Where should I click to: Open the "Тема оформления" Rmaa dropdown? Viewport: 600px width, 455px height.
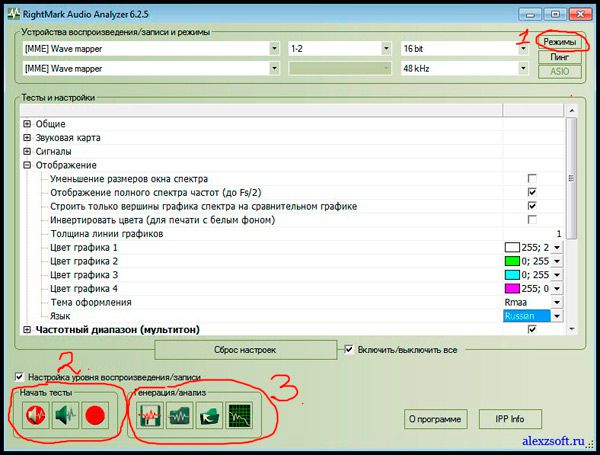click(x=557, y=302)
